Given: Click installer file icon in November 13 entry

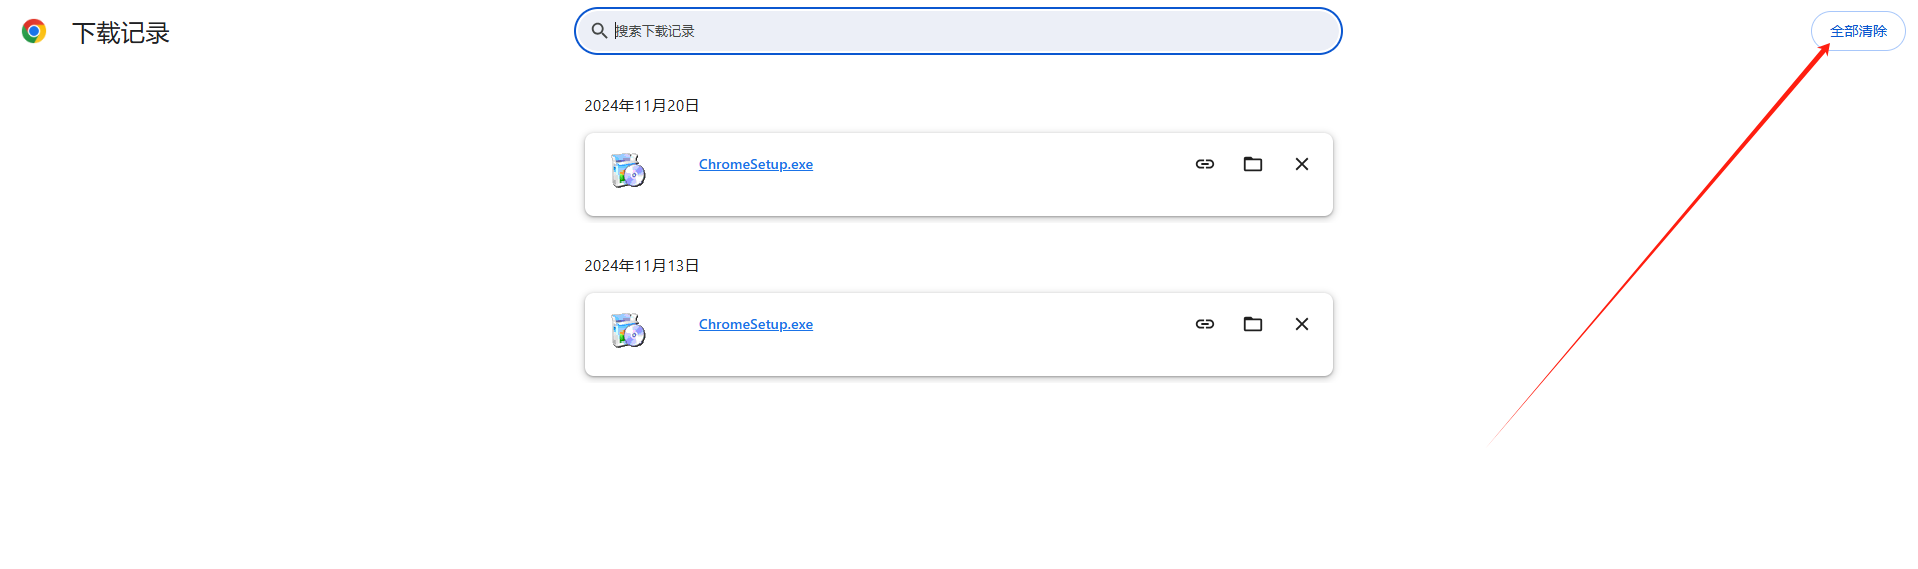Looking at the screenshot, I should (628, 331).
